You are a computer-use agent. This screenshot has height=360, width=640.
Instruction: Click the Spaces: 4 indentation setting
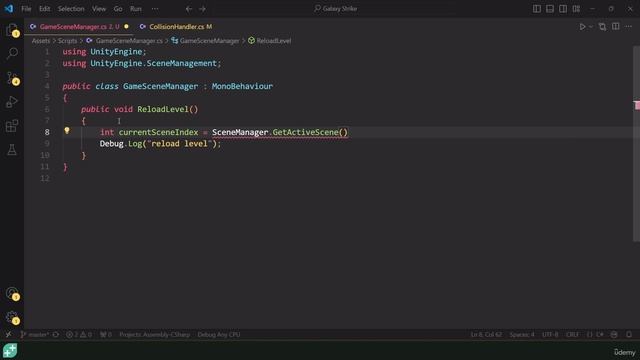[522, 335]
